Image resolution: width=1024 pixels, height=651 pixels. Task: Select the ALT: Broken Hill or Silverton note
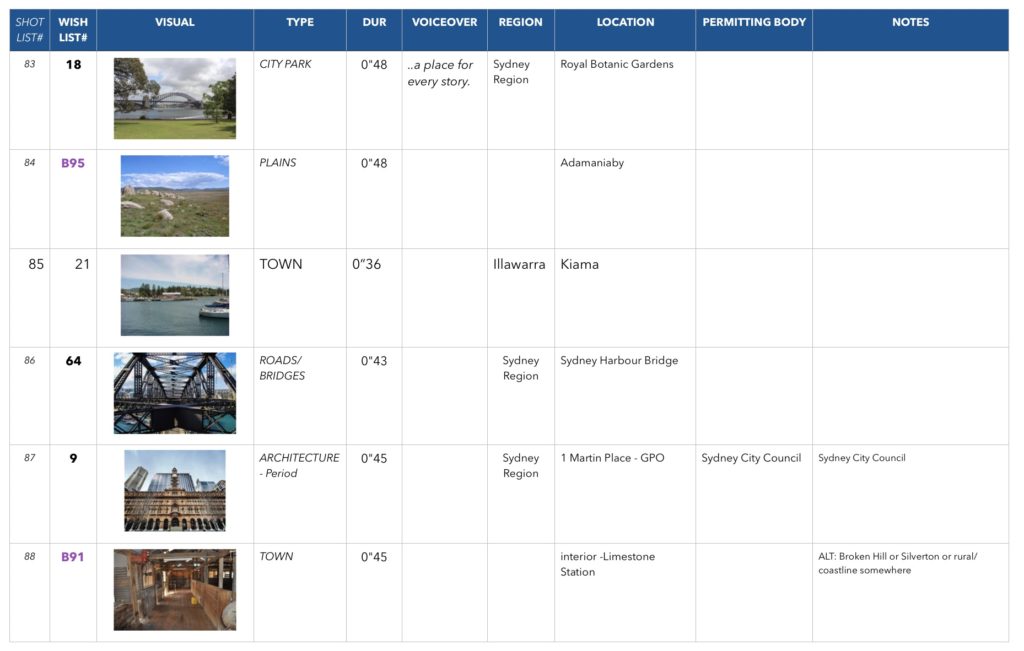897,563
